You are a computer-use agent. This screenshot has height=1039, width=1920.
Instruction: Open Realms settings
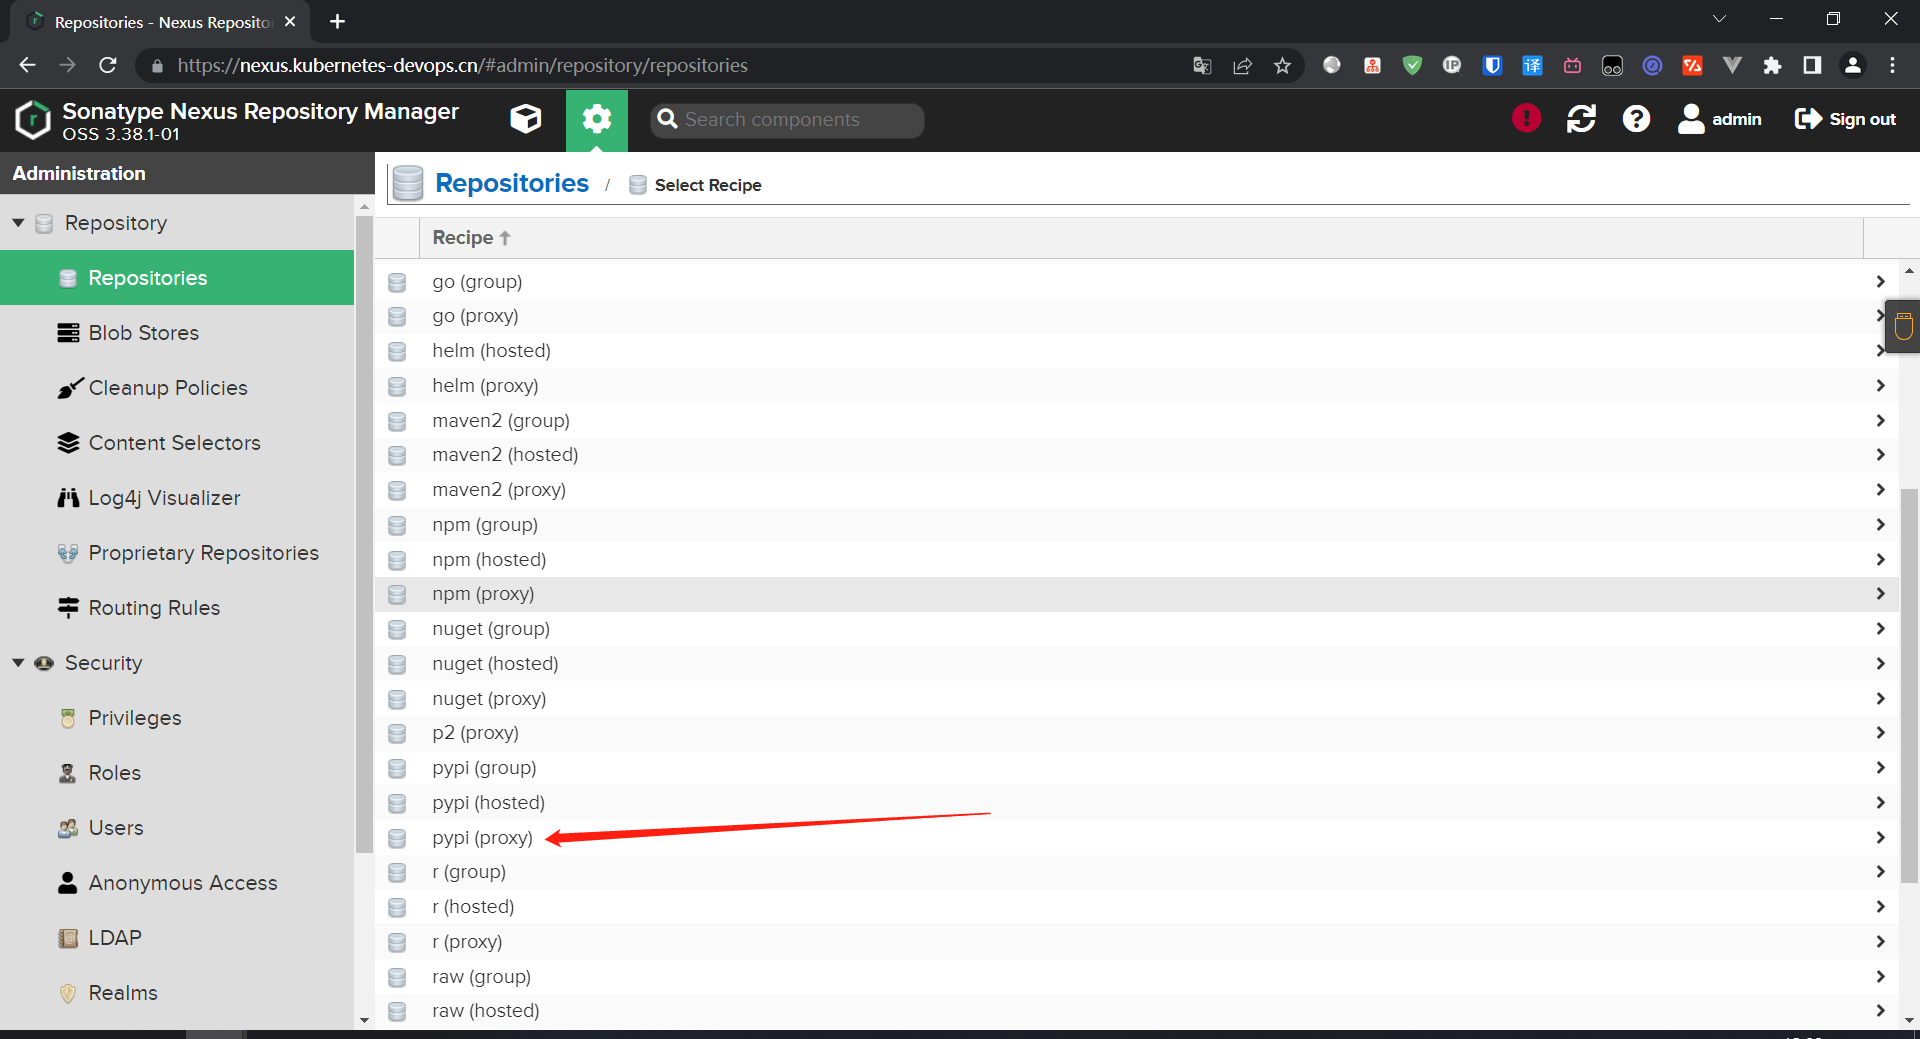[177, 993]
